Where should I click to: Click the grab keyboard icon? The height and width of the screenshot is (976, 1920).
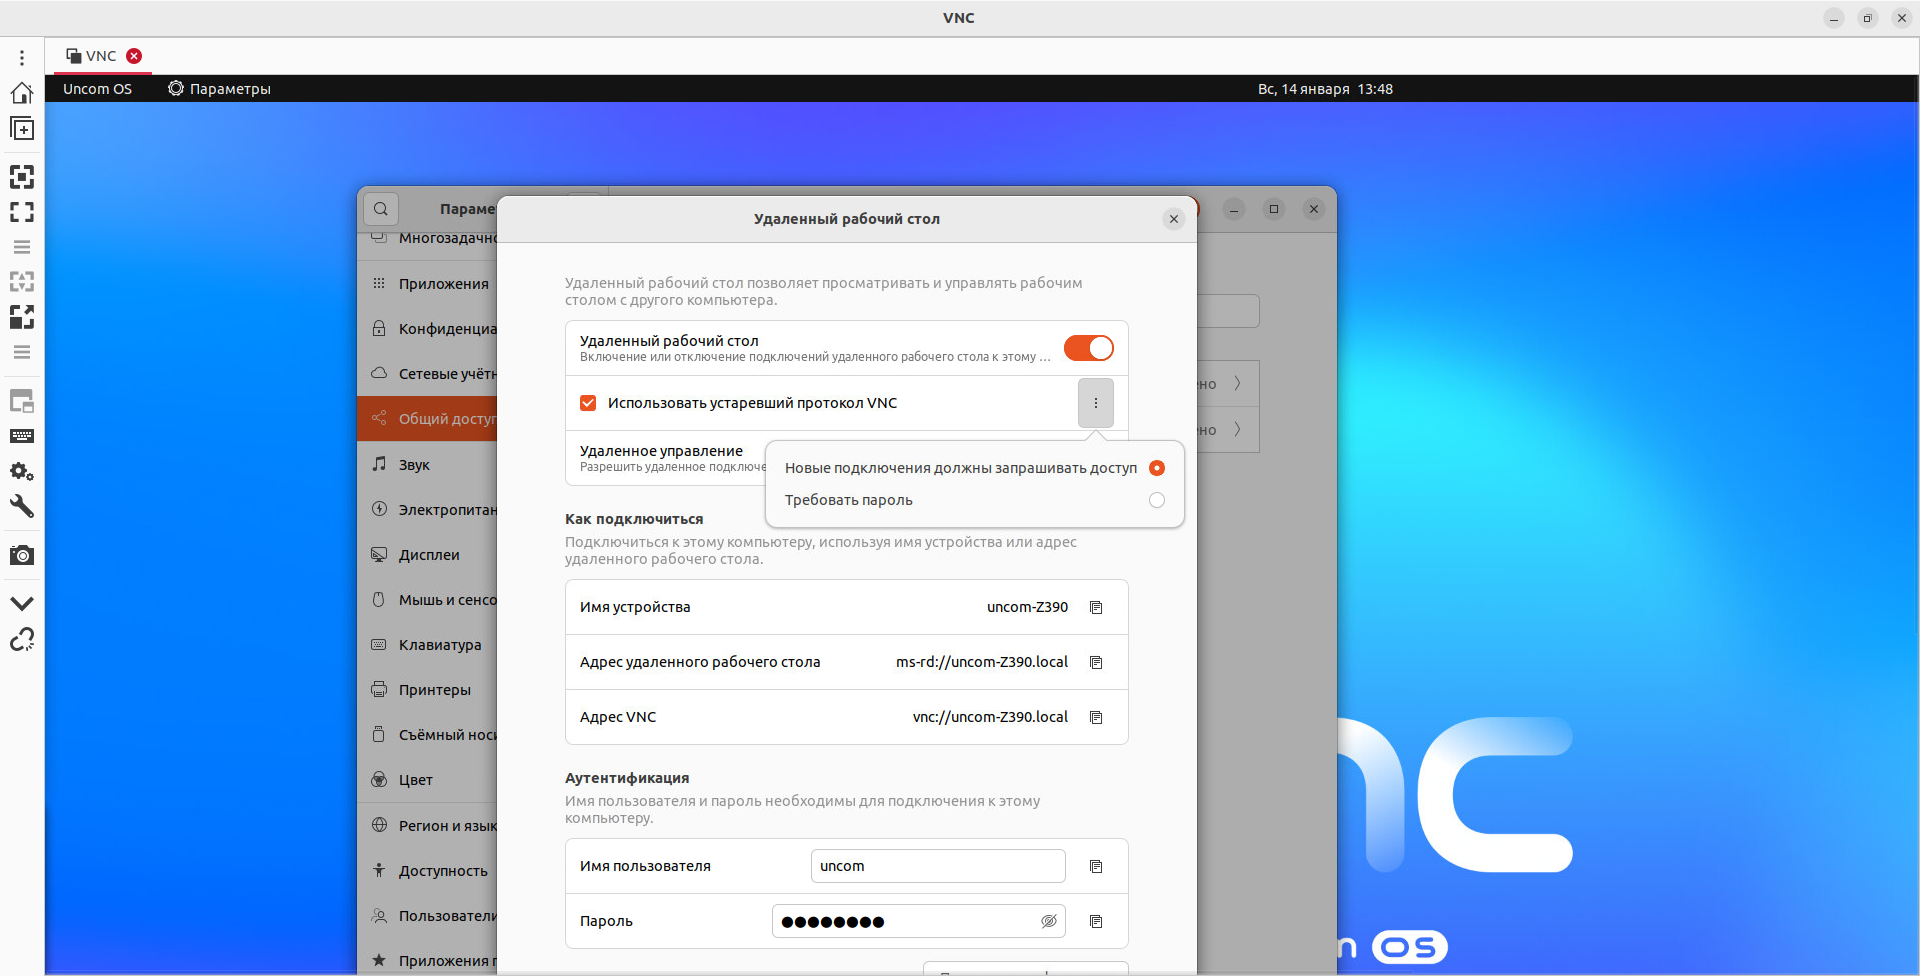point(22,436)
